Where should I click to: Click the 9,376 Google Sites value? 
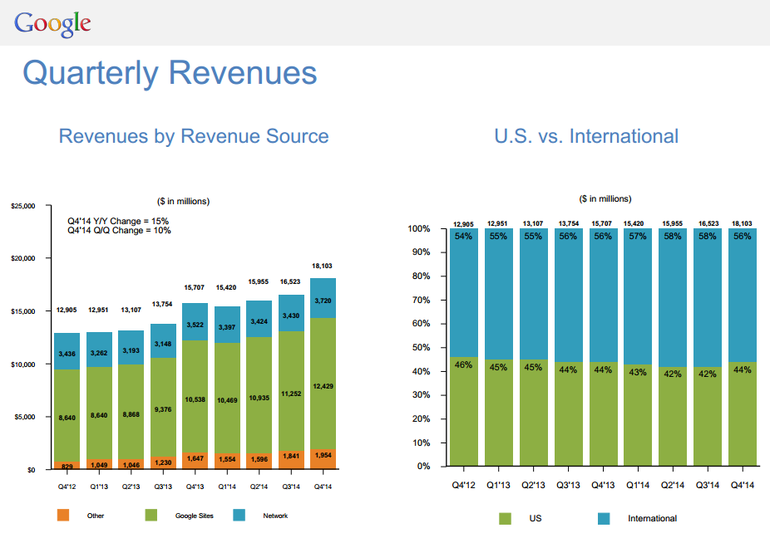[x=163, y=409]
